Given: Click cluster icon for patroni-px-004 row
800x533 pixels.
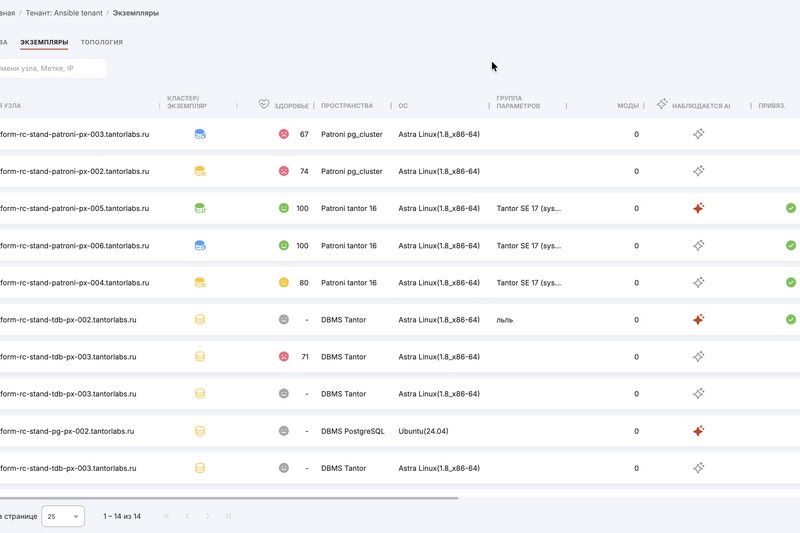Looking at the screenshot, I should [x=200, y=283].
